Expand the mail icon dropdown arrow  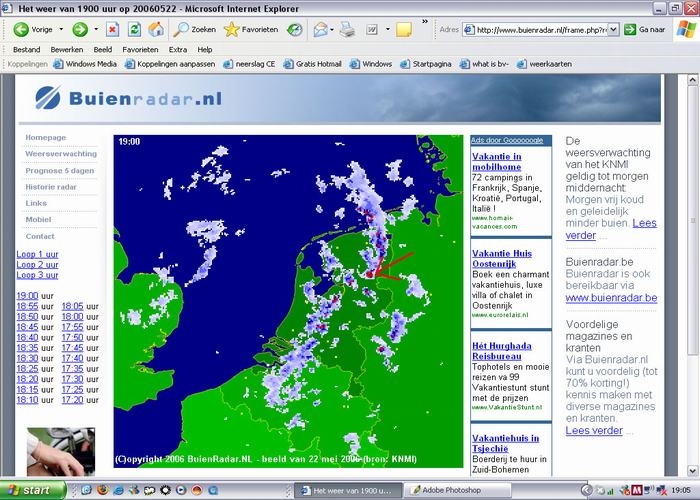click(x=332, y=29)
